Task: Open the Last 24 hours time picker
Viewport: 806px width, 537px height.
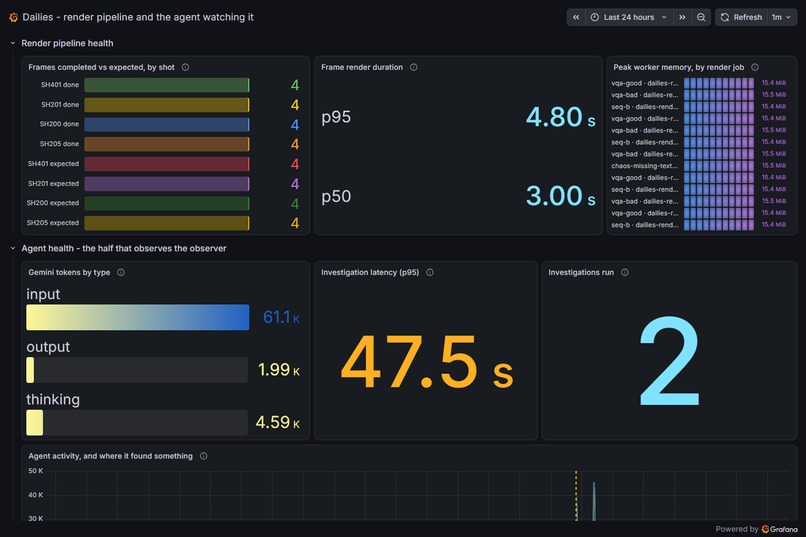Action: (x=629, y=17)
